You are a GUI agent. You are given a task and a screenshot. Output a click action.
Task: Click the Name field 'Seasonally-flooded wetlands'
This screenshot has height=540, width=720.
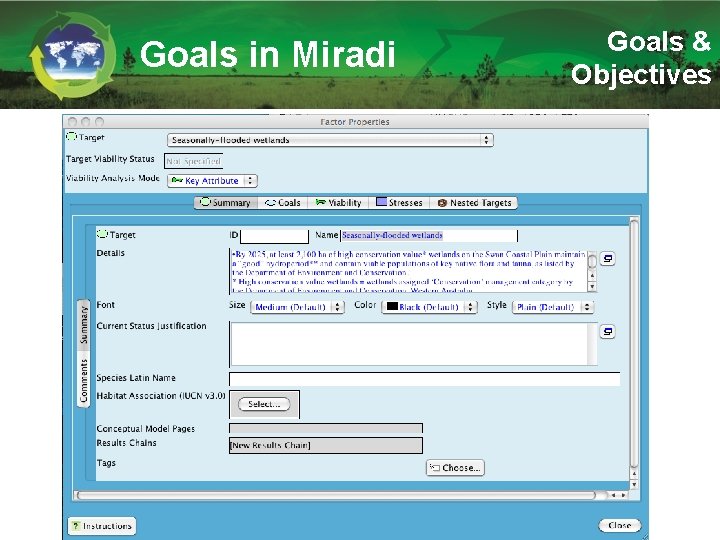click(x=429, y=236)
